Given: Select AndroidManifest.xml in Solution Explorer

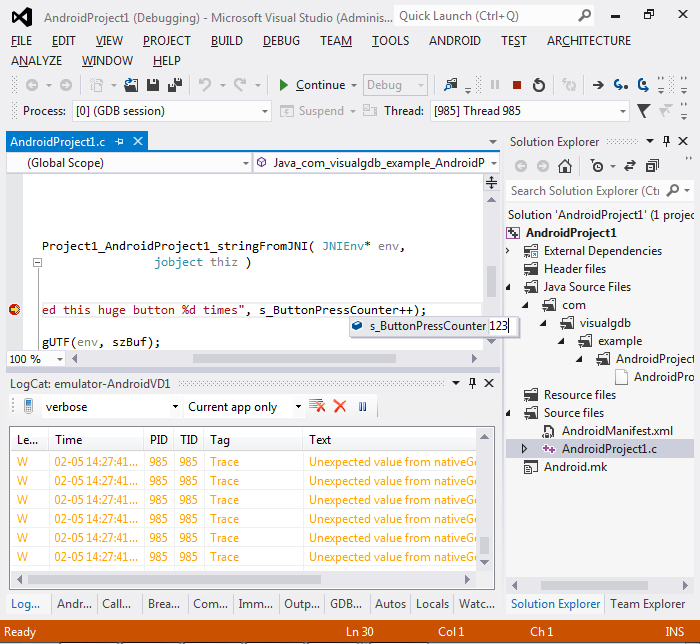Looking at the screenshot, I should (617, 431).
